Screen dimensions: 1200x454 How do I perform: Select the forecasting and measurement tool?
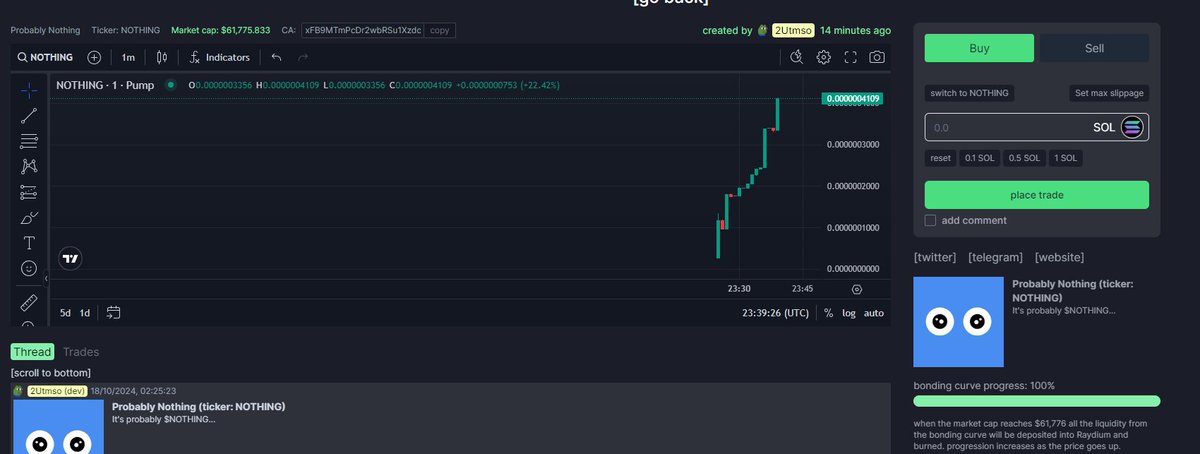[29, 192]
